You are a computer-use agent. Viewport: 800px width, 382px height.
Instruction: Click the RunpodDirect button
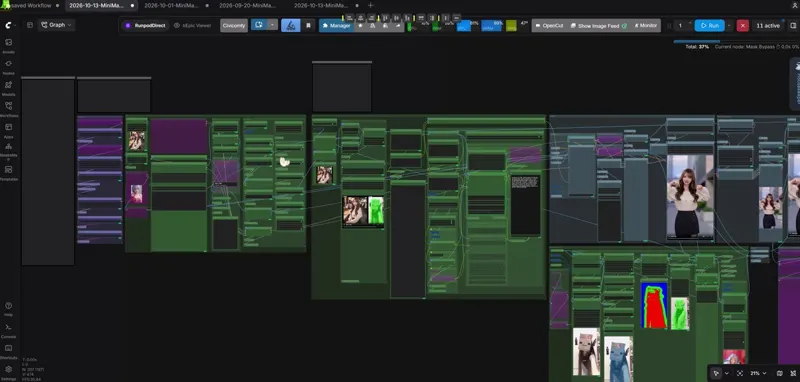tap(145, 26)
